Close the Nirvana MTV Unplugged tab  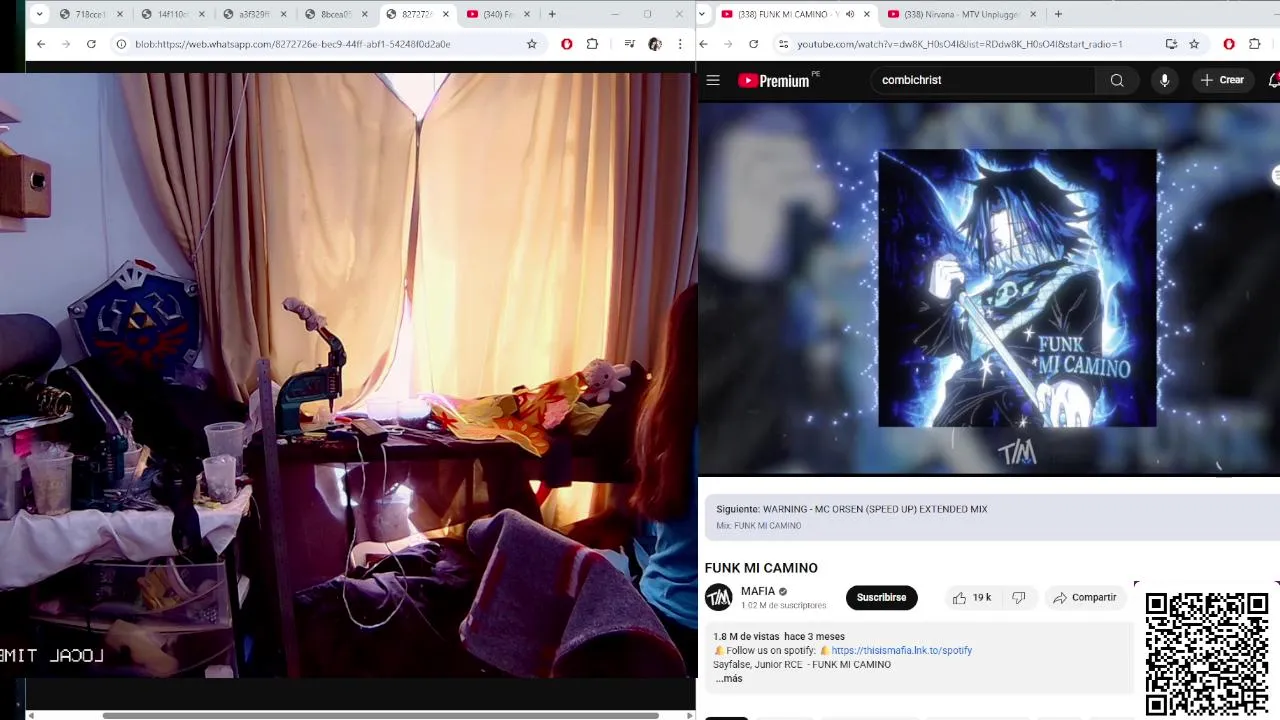1033,14
